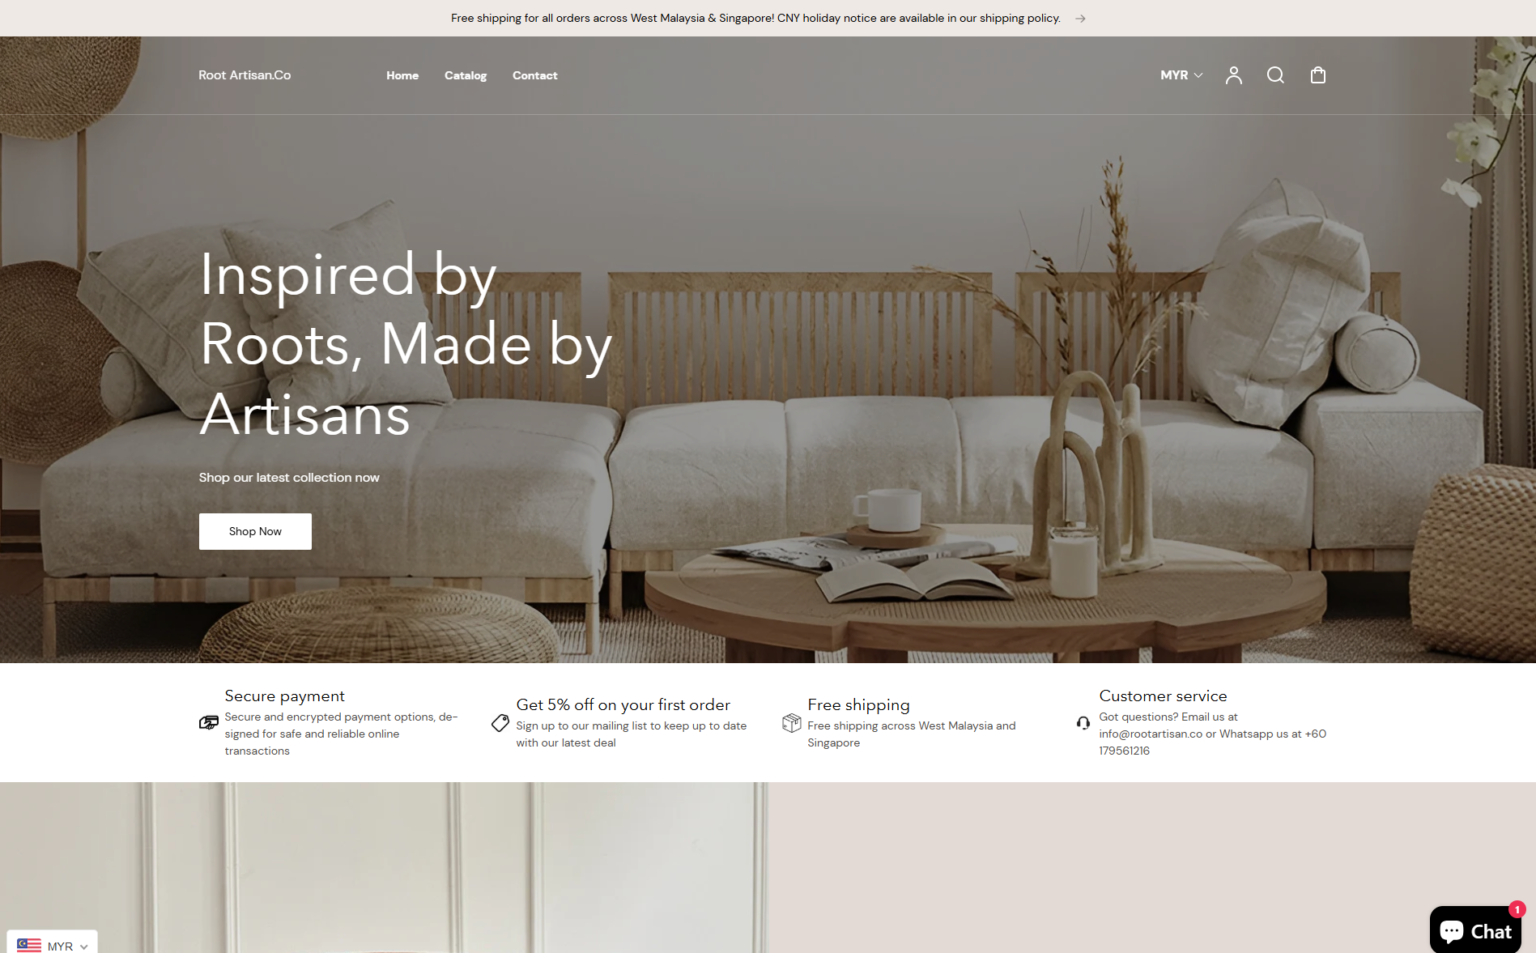The width and height of the screenshot is (1536, 953).
Task: Expand the MYR currency dropdown in header
Action: 1181,75
